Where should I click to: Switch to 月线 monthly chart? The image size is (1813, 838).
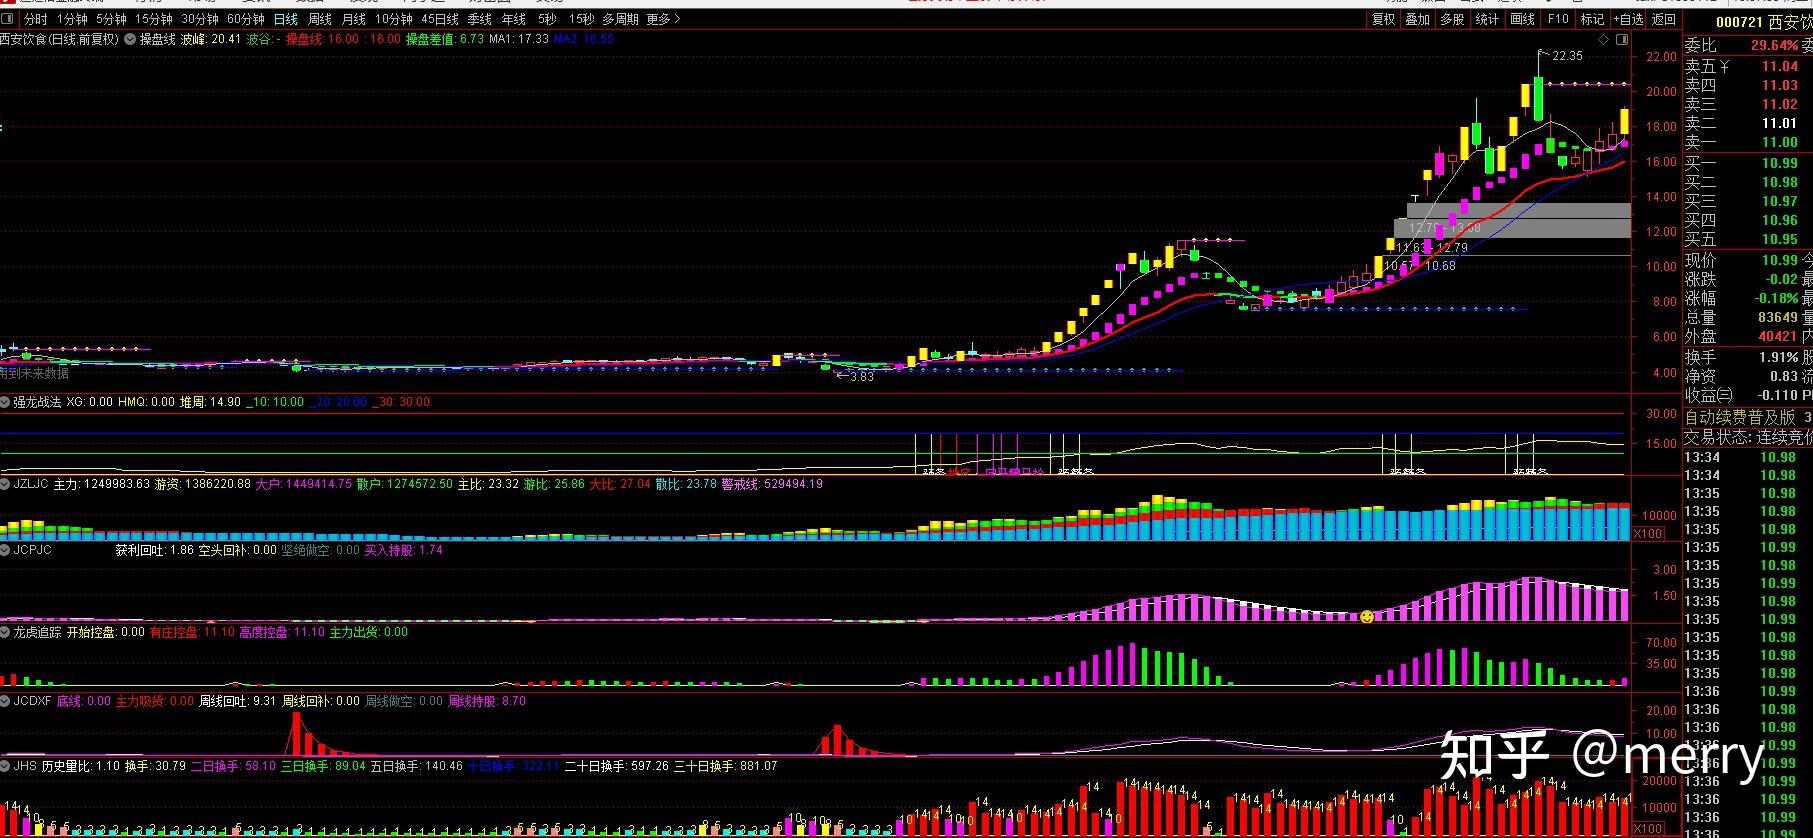click(354, 20)
